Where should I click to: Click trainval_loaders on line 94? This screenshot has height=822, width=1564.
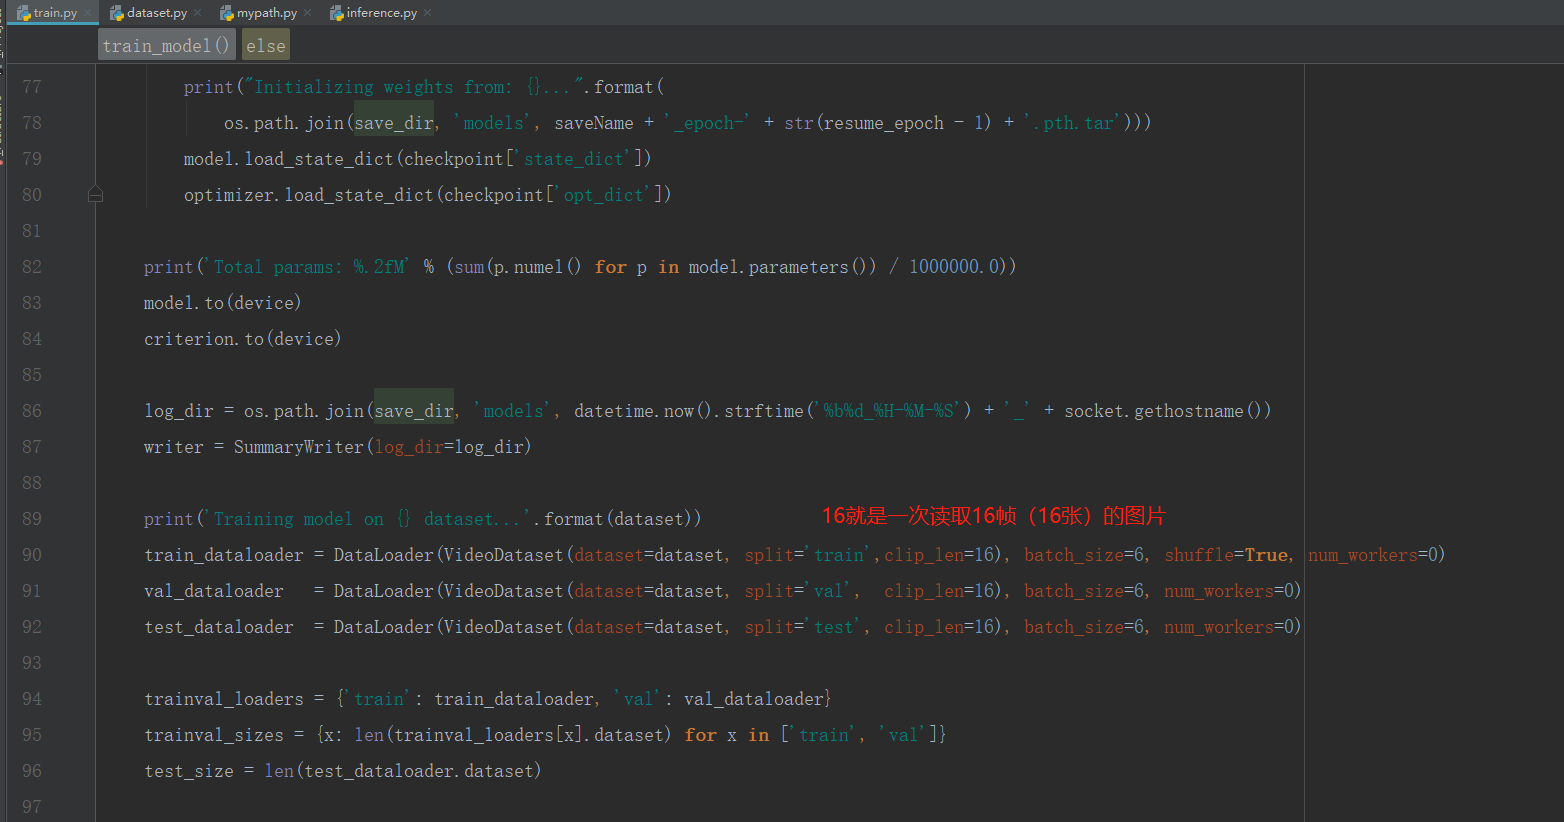click(224, 699)
